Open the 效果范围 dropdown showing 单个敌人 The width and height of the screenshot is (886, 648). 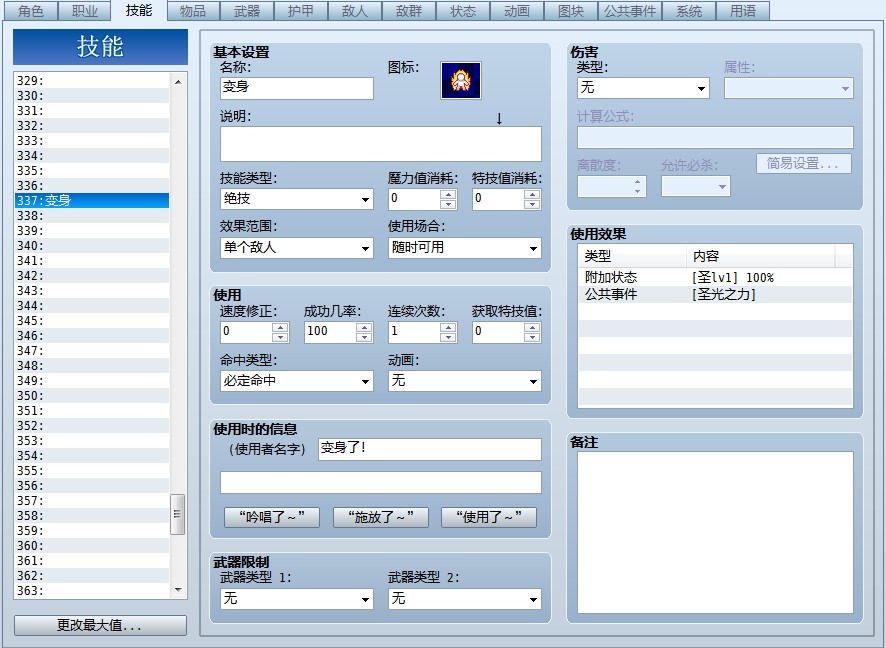297,247
